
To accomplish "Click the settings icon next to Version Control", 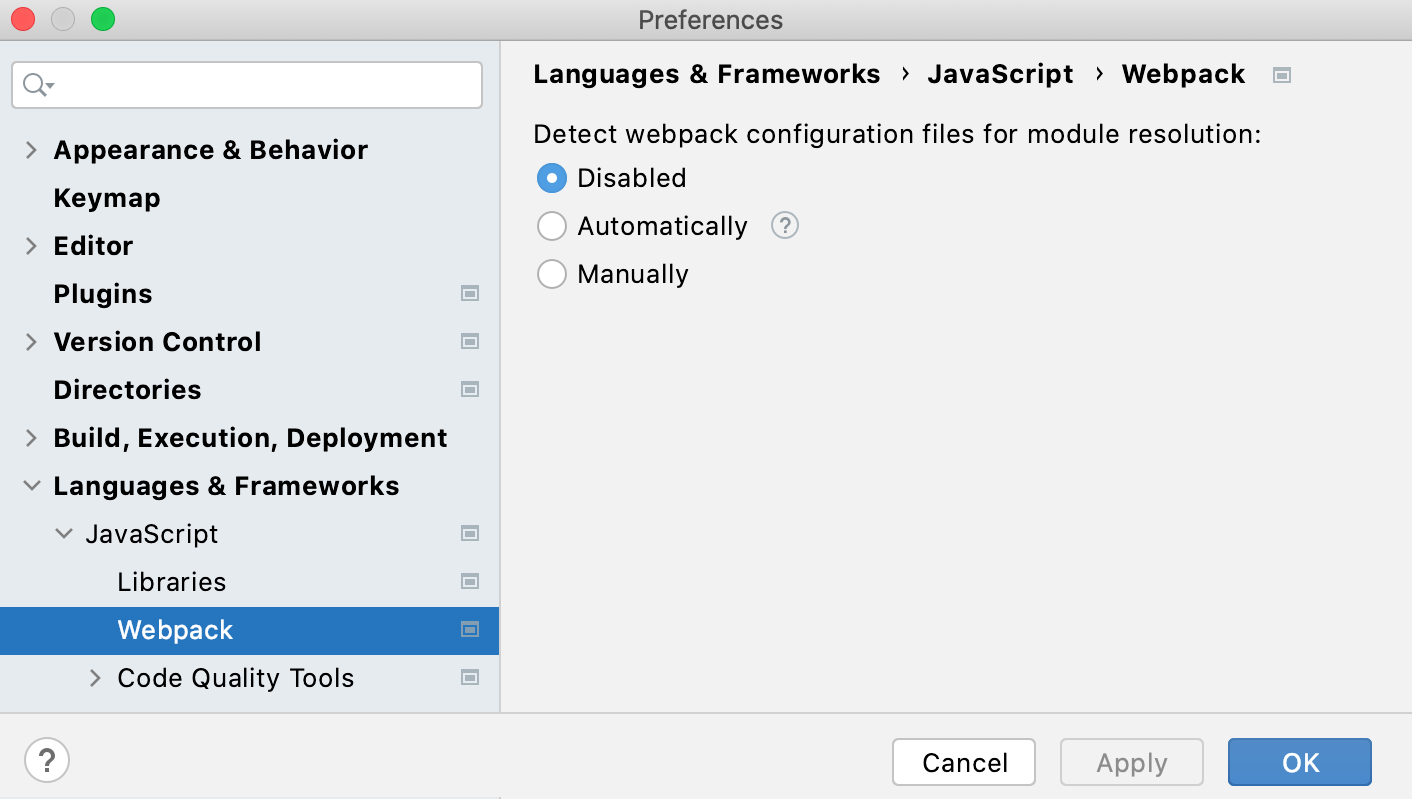I will coord(470,341).
